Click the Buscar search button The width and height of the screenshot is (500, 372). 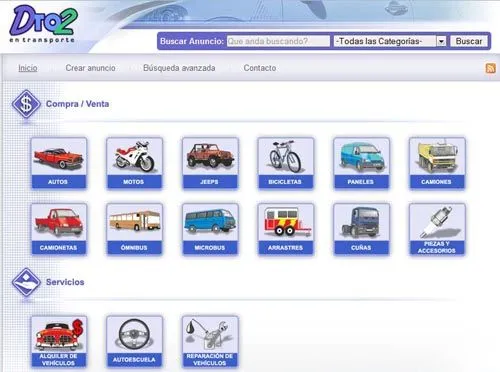click(469, 41)
